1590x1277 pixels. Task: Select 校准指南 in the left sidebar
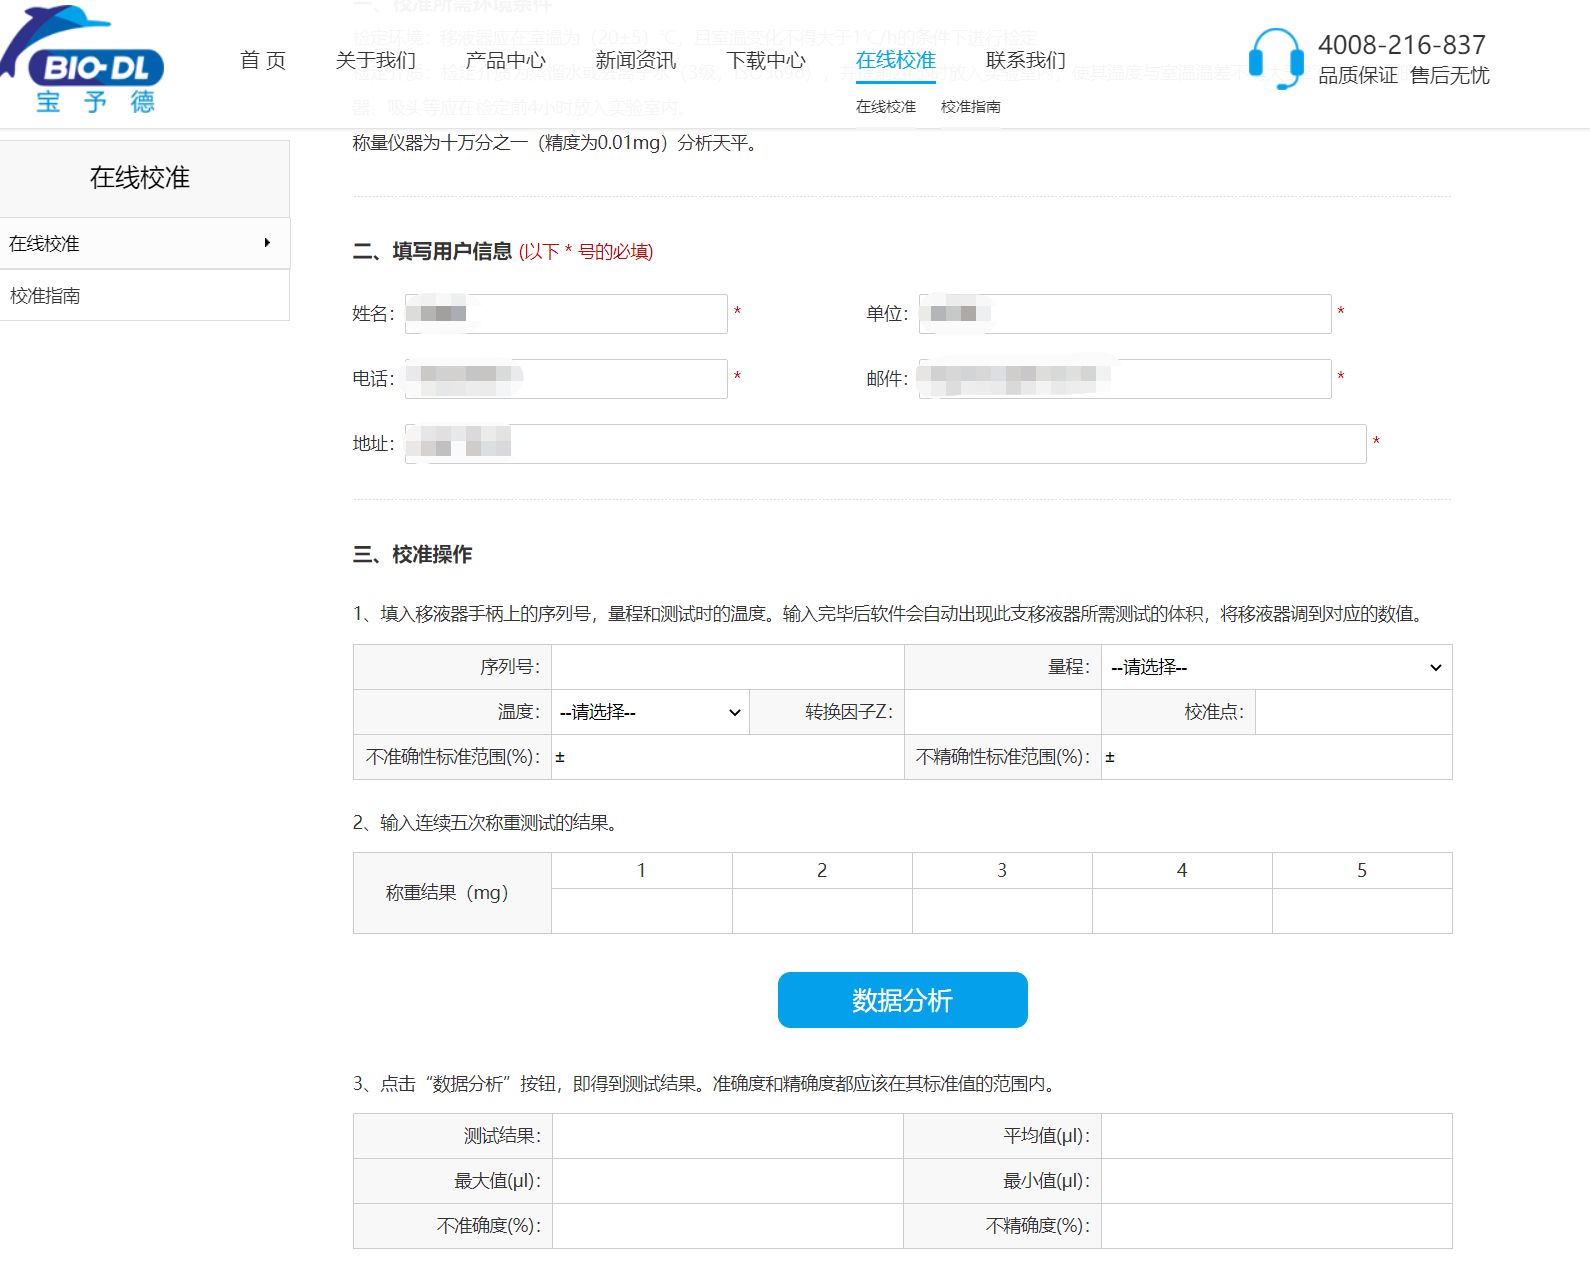tap(45, 296)
